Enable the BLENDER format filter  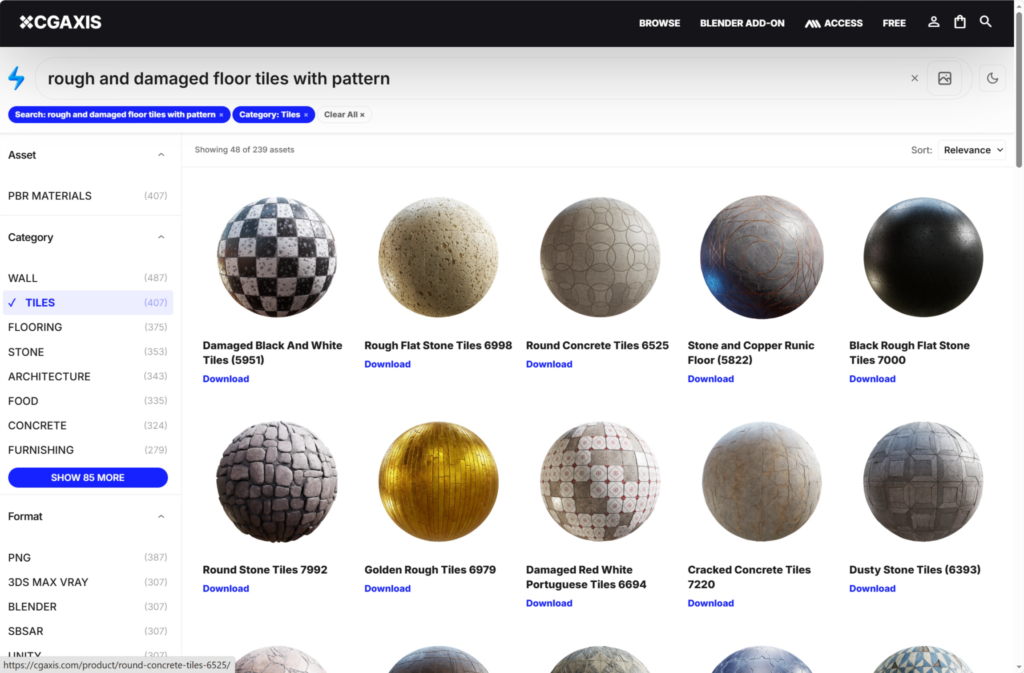point(32,607)
